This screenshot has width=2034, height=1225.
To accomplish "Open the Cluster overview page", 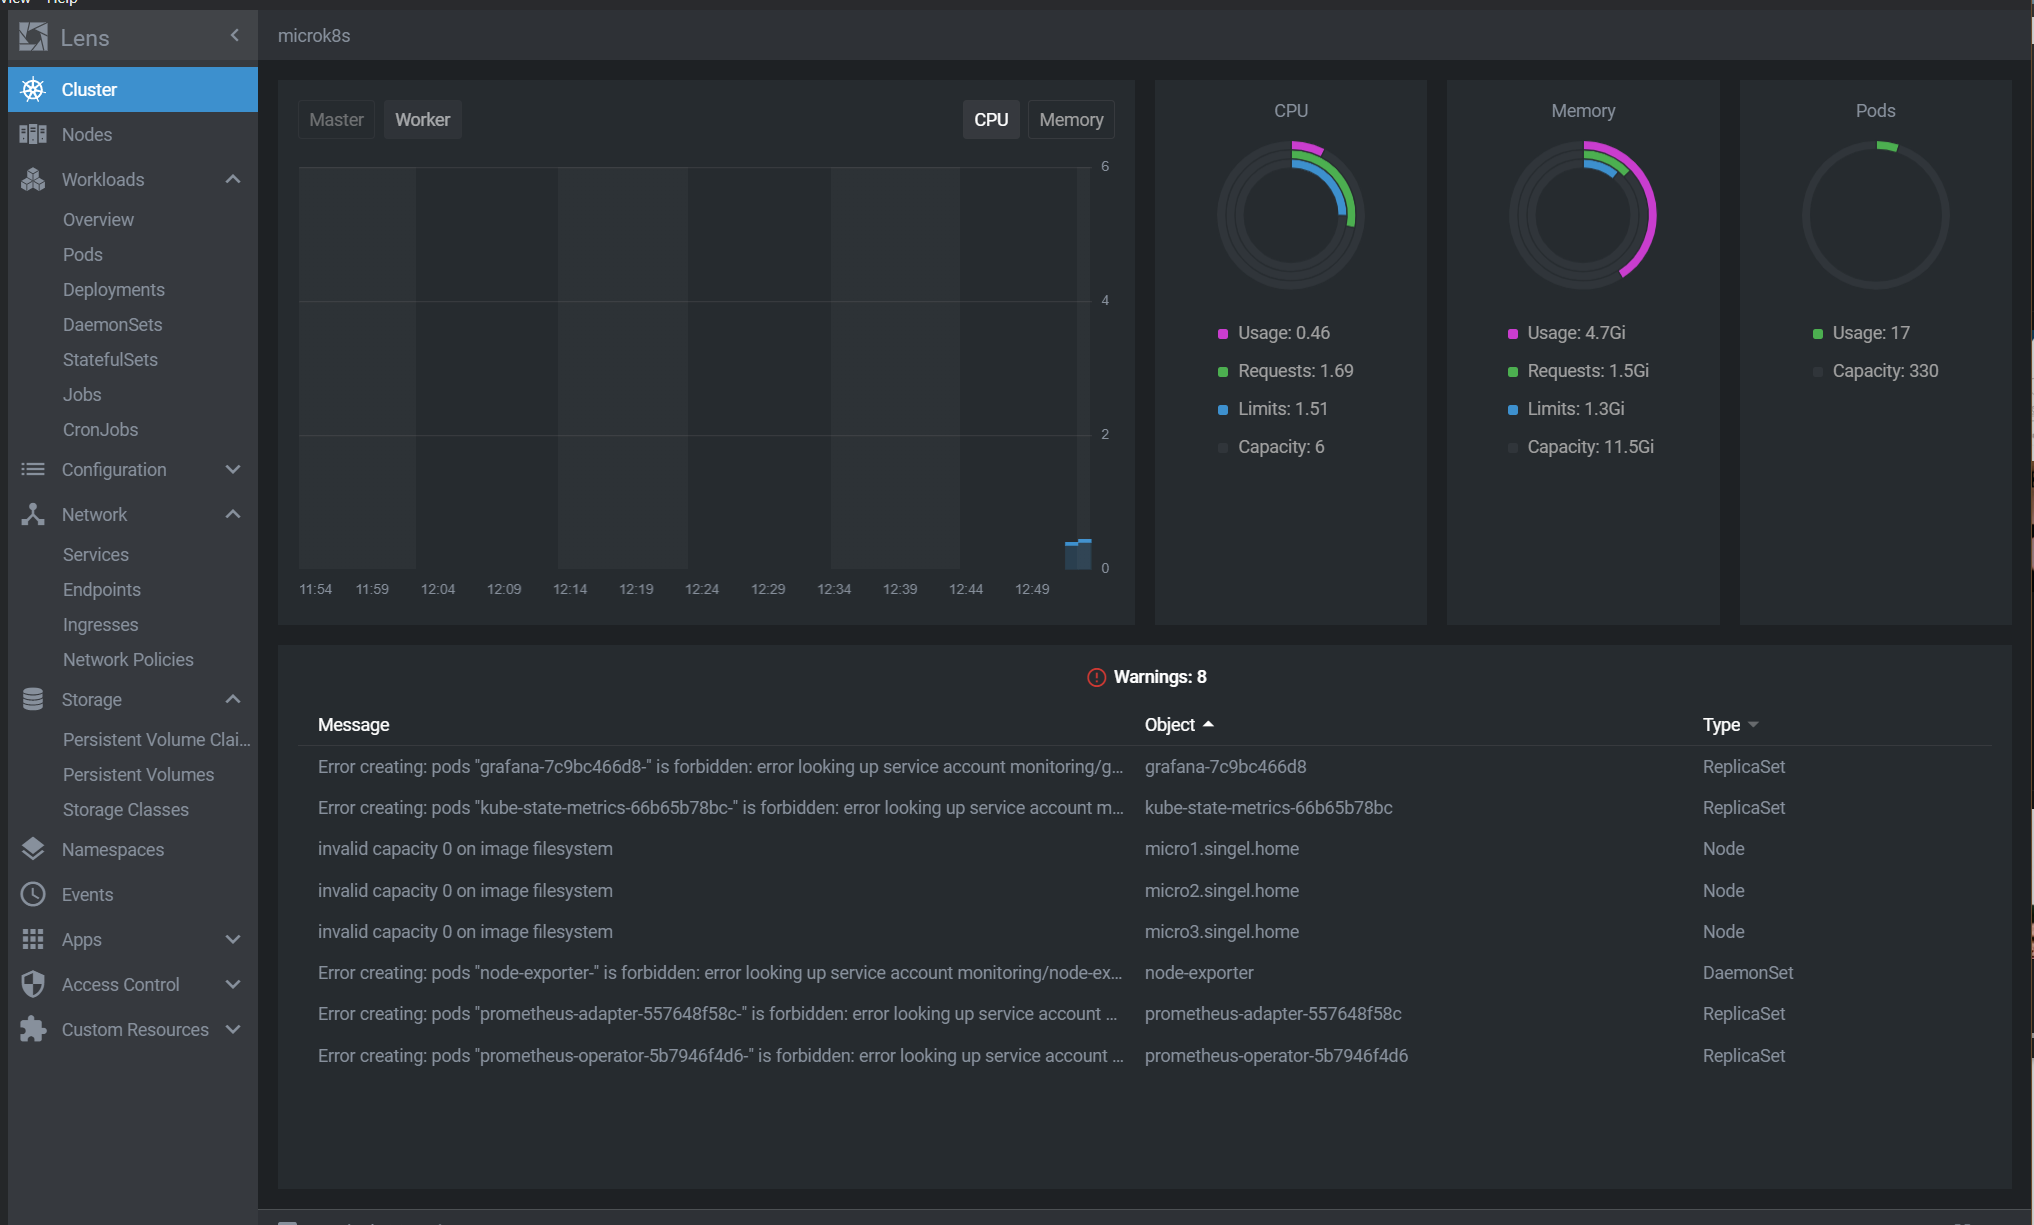I will 133,89.
